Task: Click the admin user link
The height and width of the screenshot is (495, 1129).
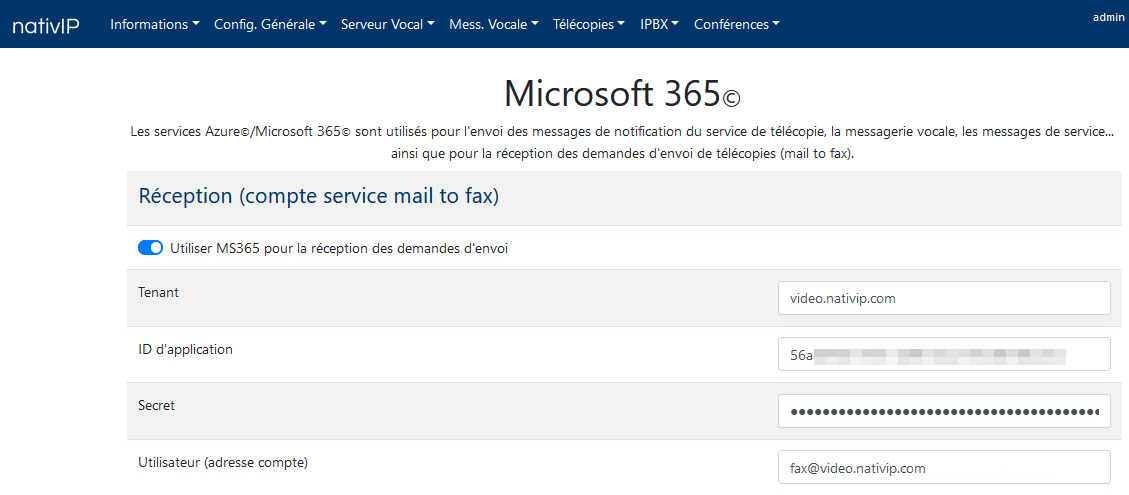Action: pos(1108,18)
